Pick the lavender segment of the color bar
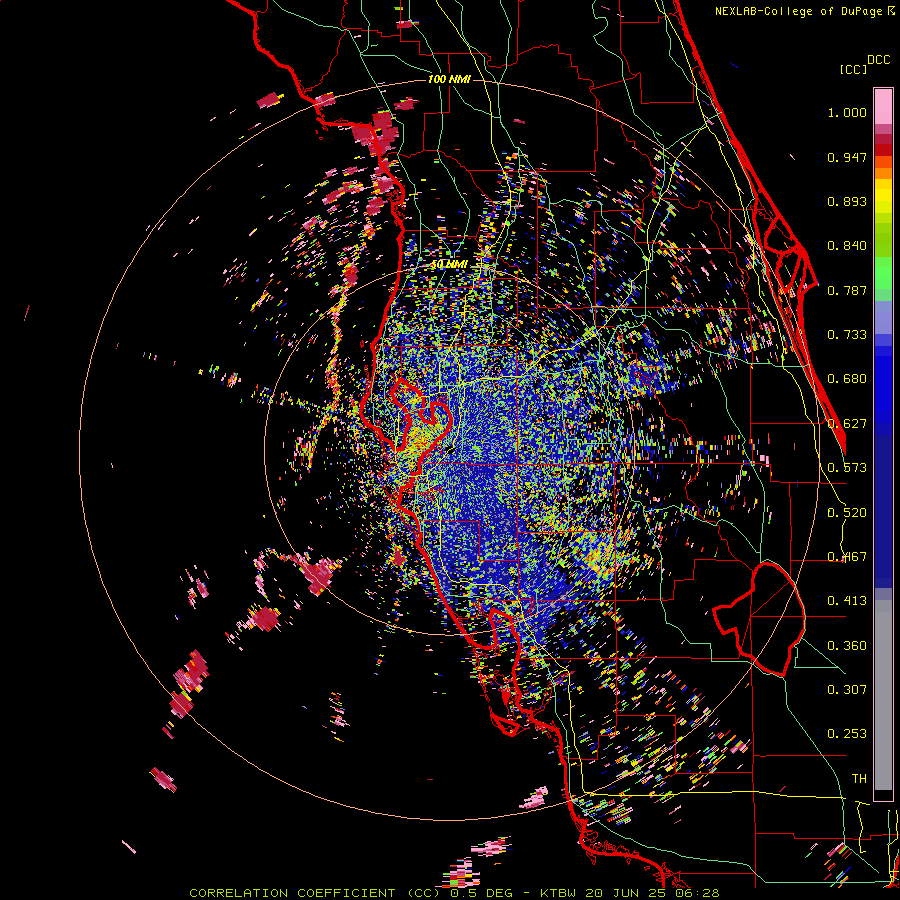Screen dimensions: 900x900 click(883, 318)
